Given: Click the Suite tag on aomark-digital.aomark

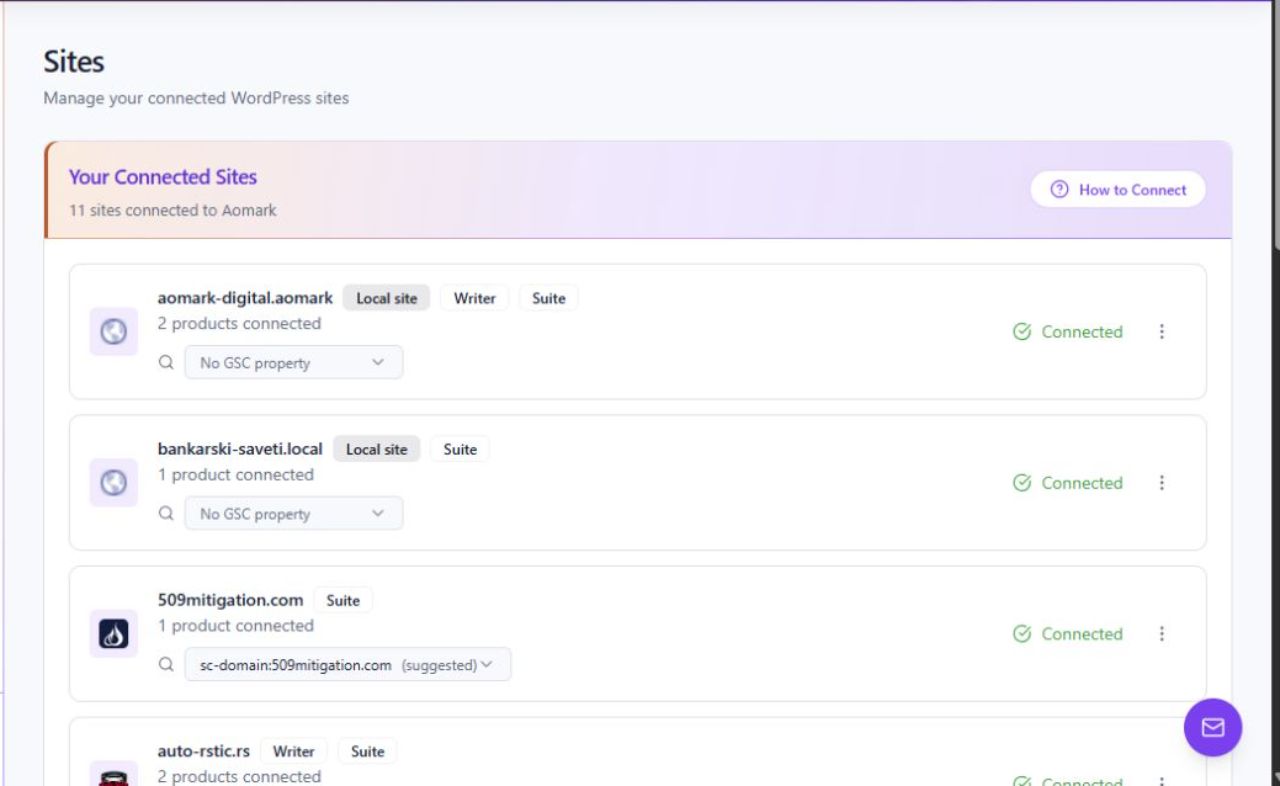Looking at the screenshot, I should pos(549,298).
